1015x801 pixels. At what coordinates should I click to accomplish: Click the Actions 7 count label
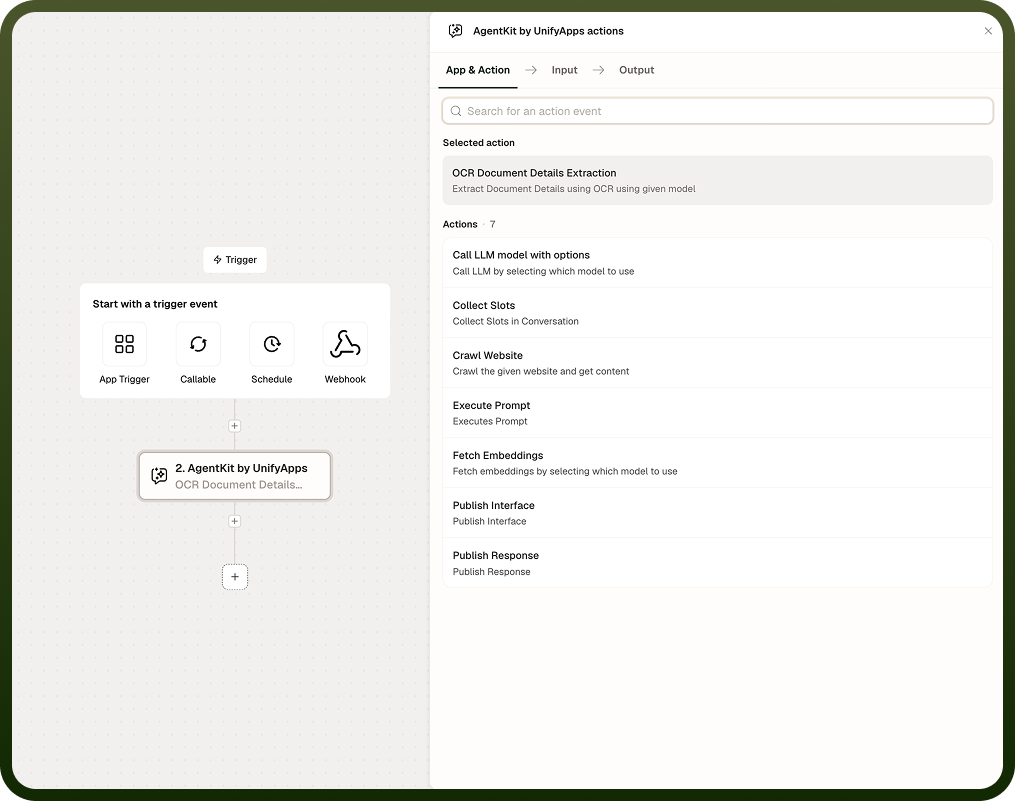pyautogui.click(x=469, y=224)
